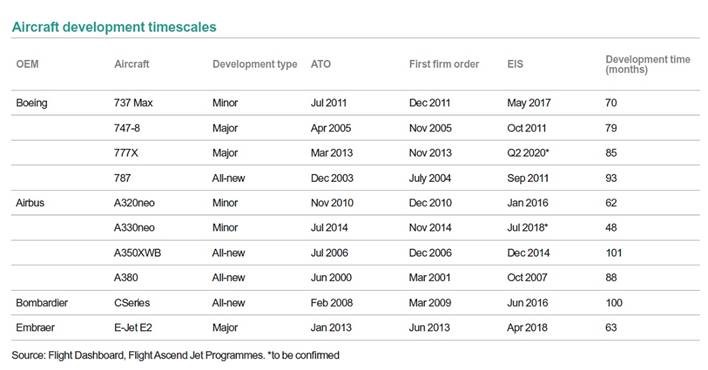Screen dimensions: 708x370
Task: Click A350XWB development time 101
Action: pos(614,253)
